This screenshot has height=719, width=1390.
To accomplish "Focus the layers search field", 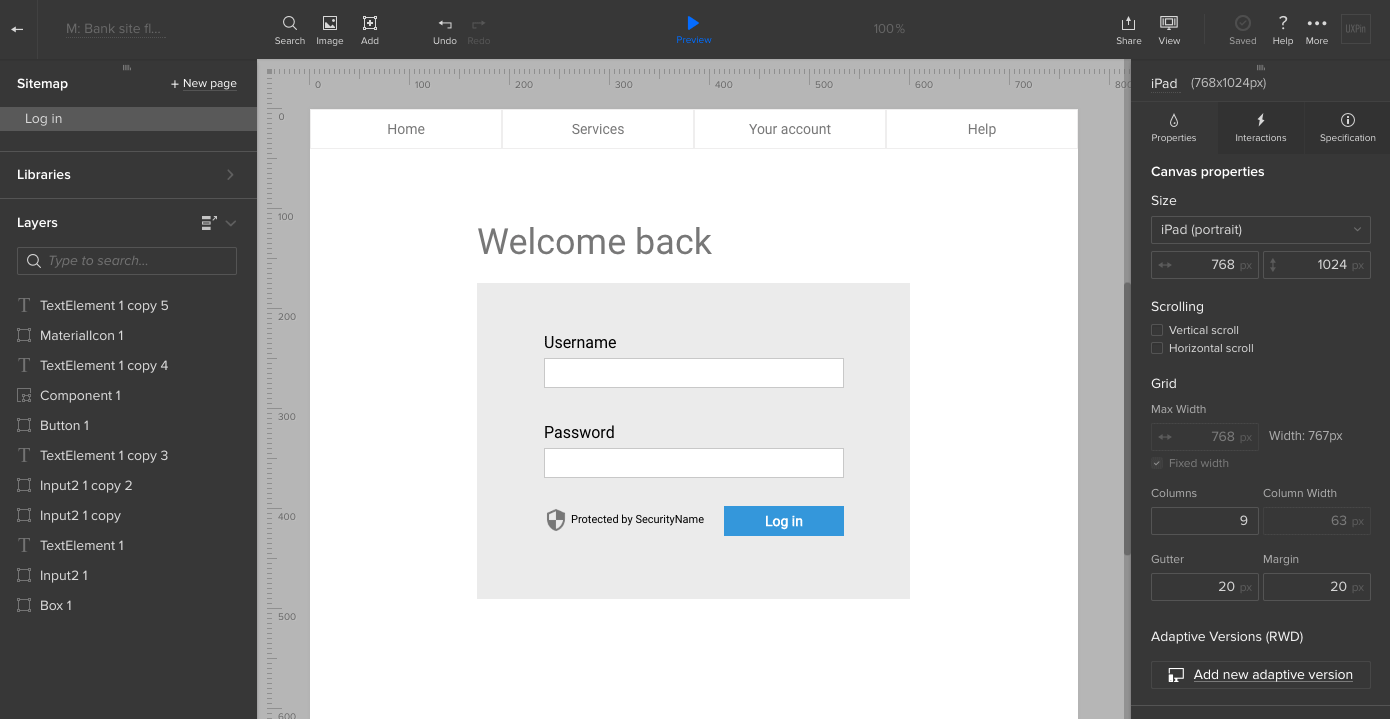I will coord(127,261).
